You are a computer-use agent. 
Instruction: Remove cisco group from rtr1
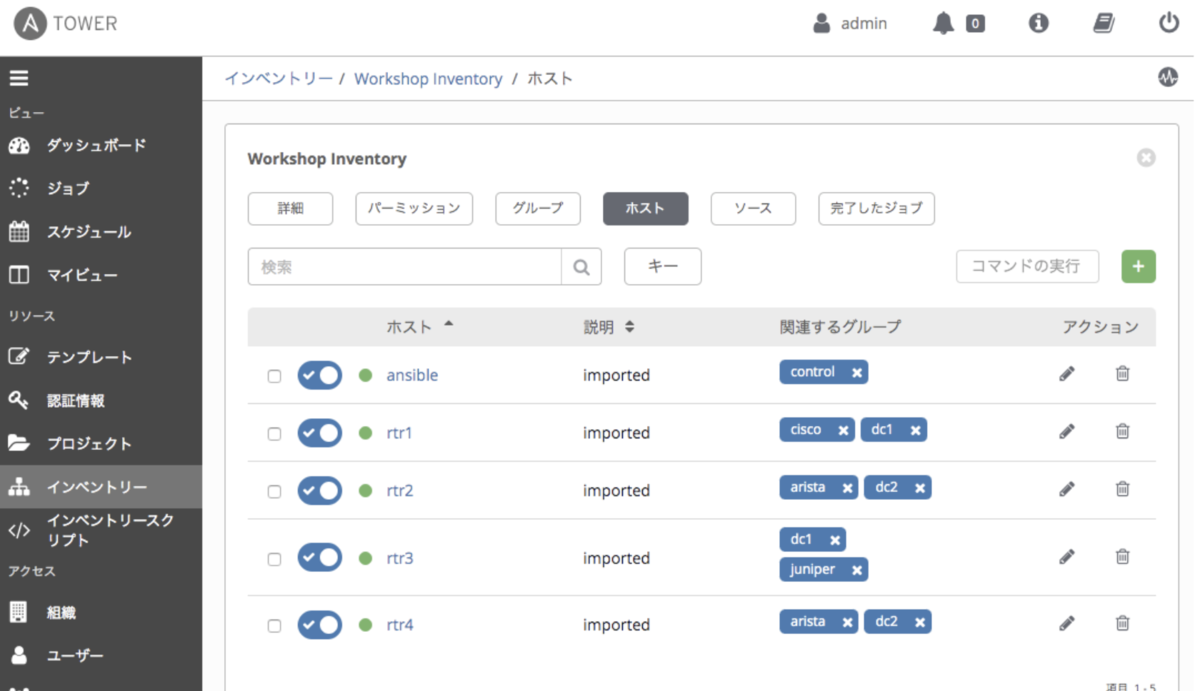pos(843,430)
